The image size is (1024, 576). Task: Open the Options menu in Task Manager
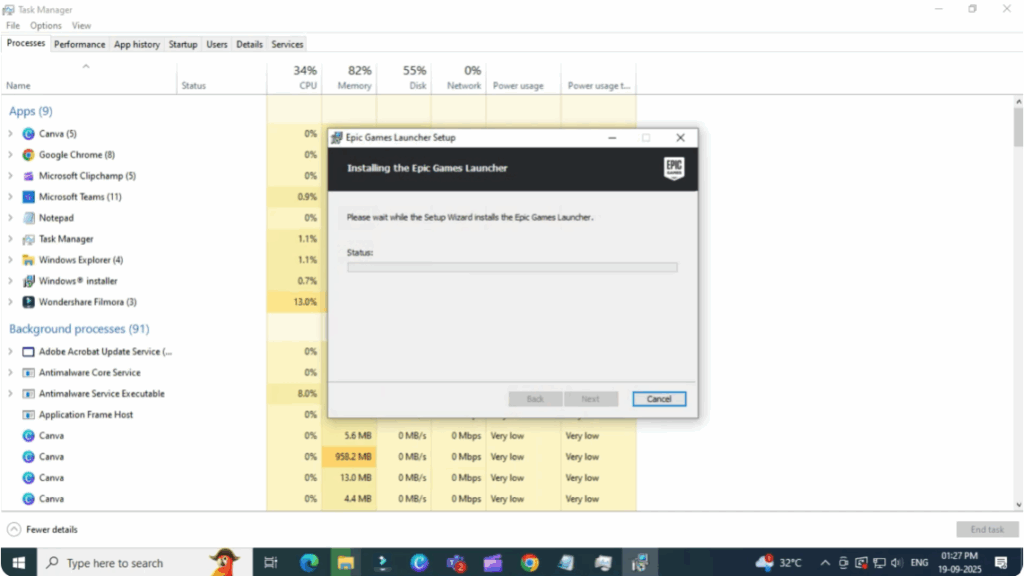click(x=45, y=25)
